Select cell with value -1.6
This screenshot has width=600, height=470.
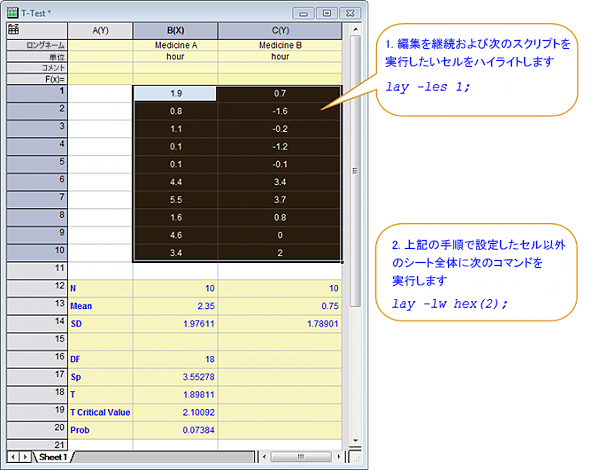click(x=280, y=111)
